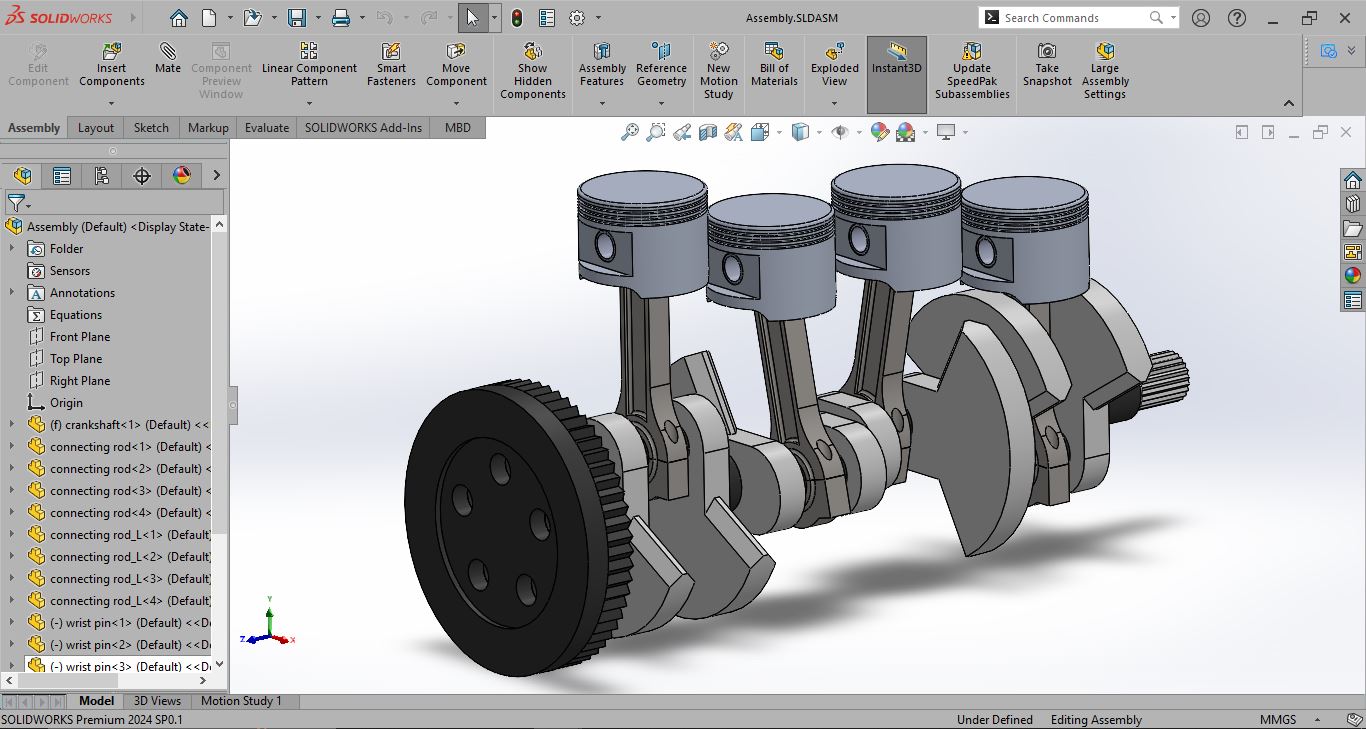Image resolution: width=1366 pixels, height=729 pixels.
Task: Click MMGS units in status bar
Action: [x=1278, y=720]
